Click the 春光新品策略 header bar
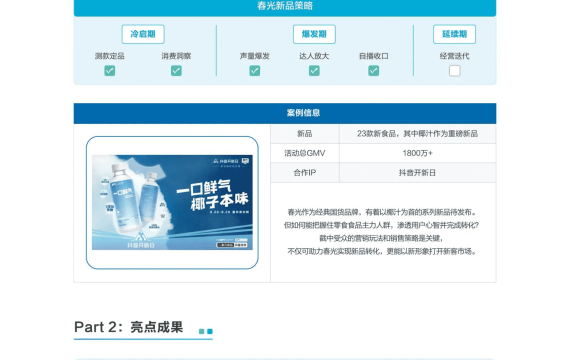This screenshot has width=570, height=360. (285, 8)
